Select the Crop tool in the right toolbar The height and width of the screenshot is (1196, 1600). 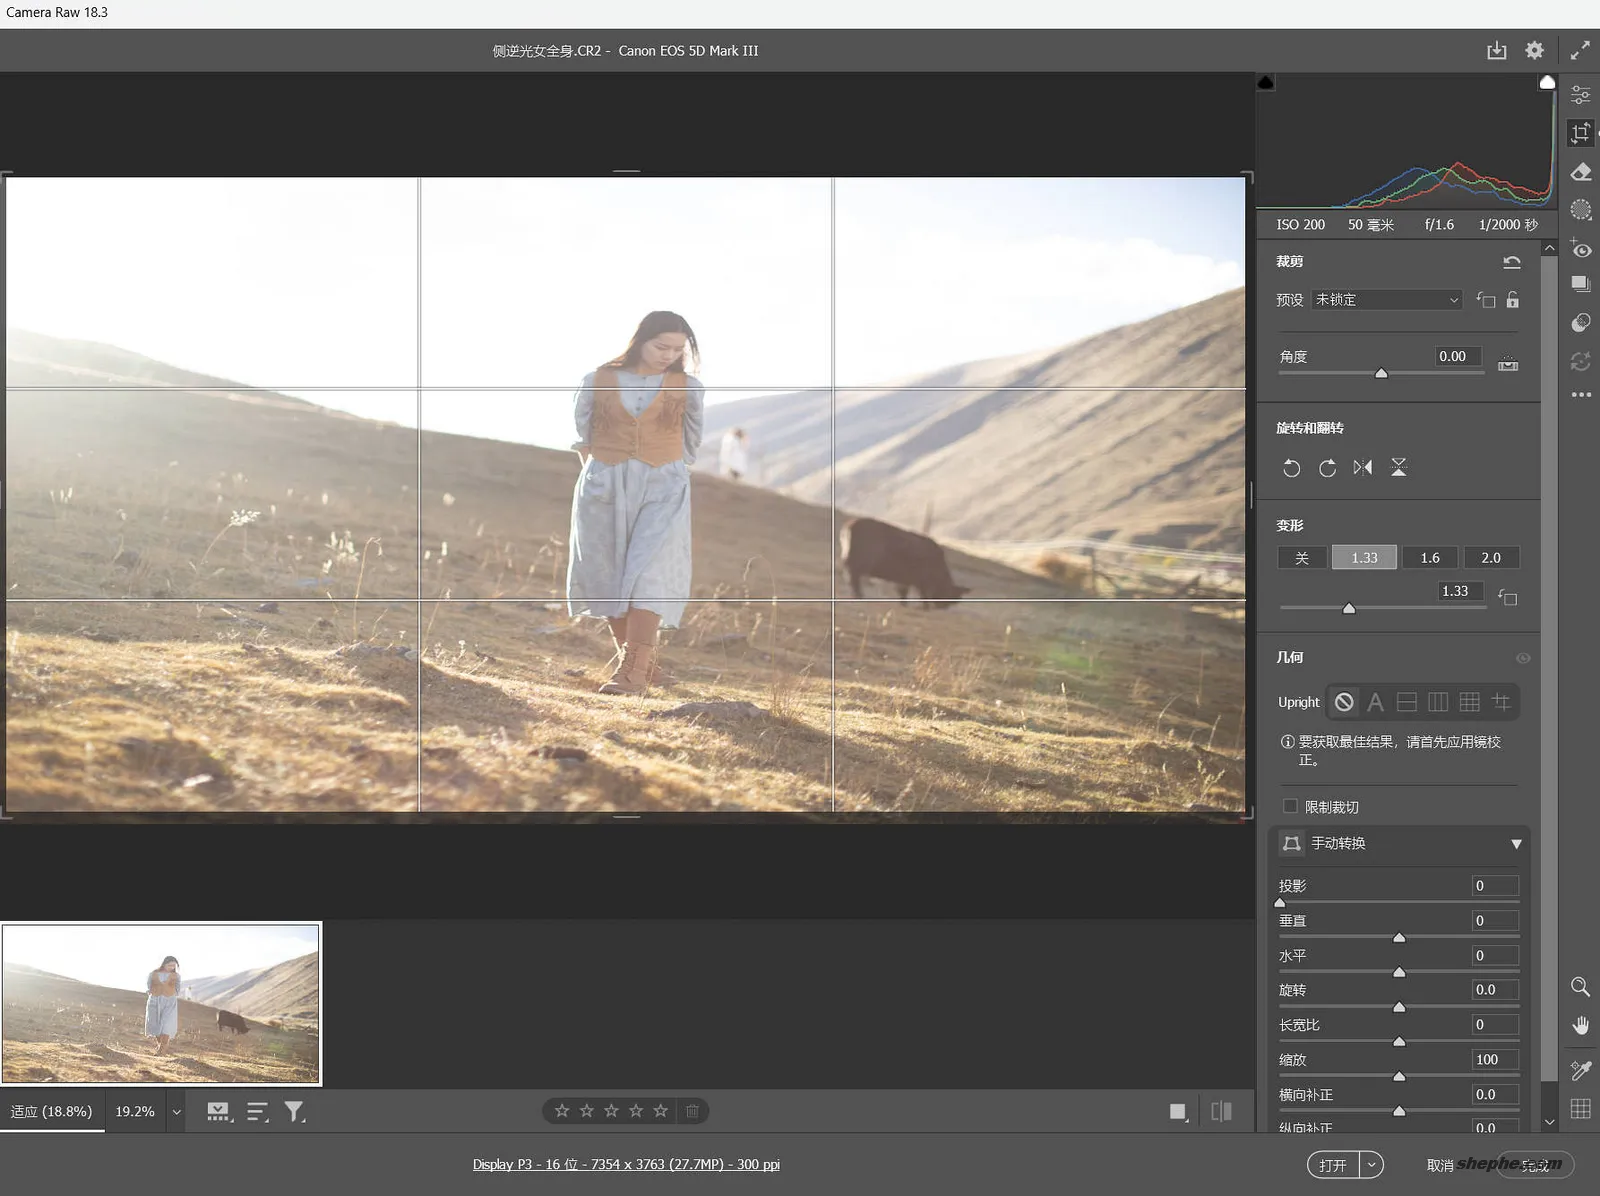(x=1581, y=132)
